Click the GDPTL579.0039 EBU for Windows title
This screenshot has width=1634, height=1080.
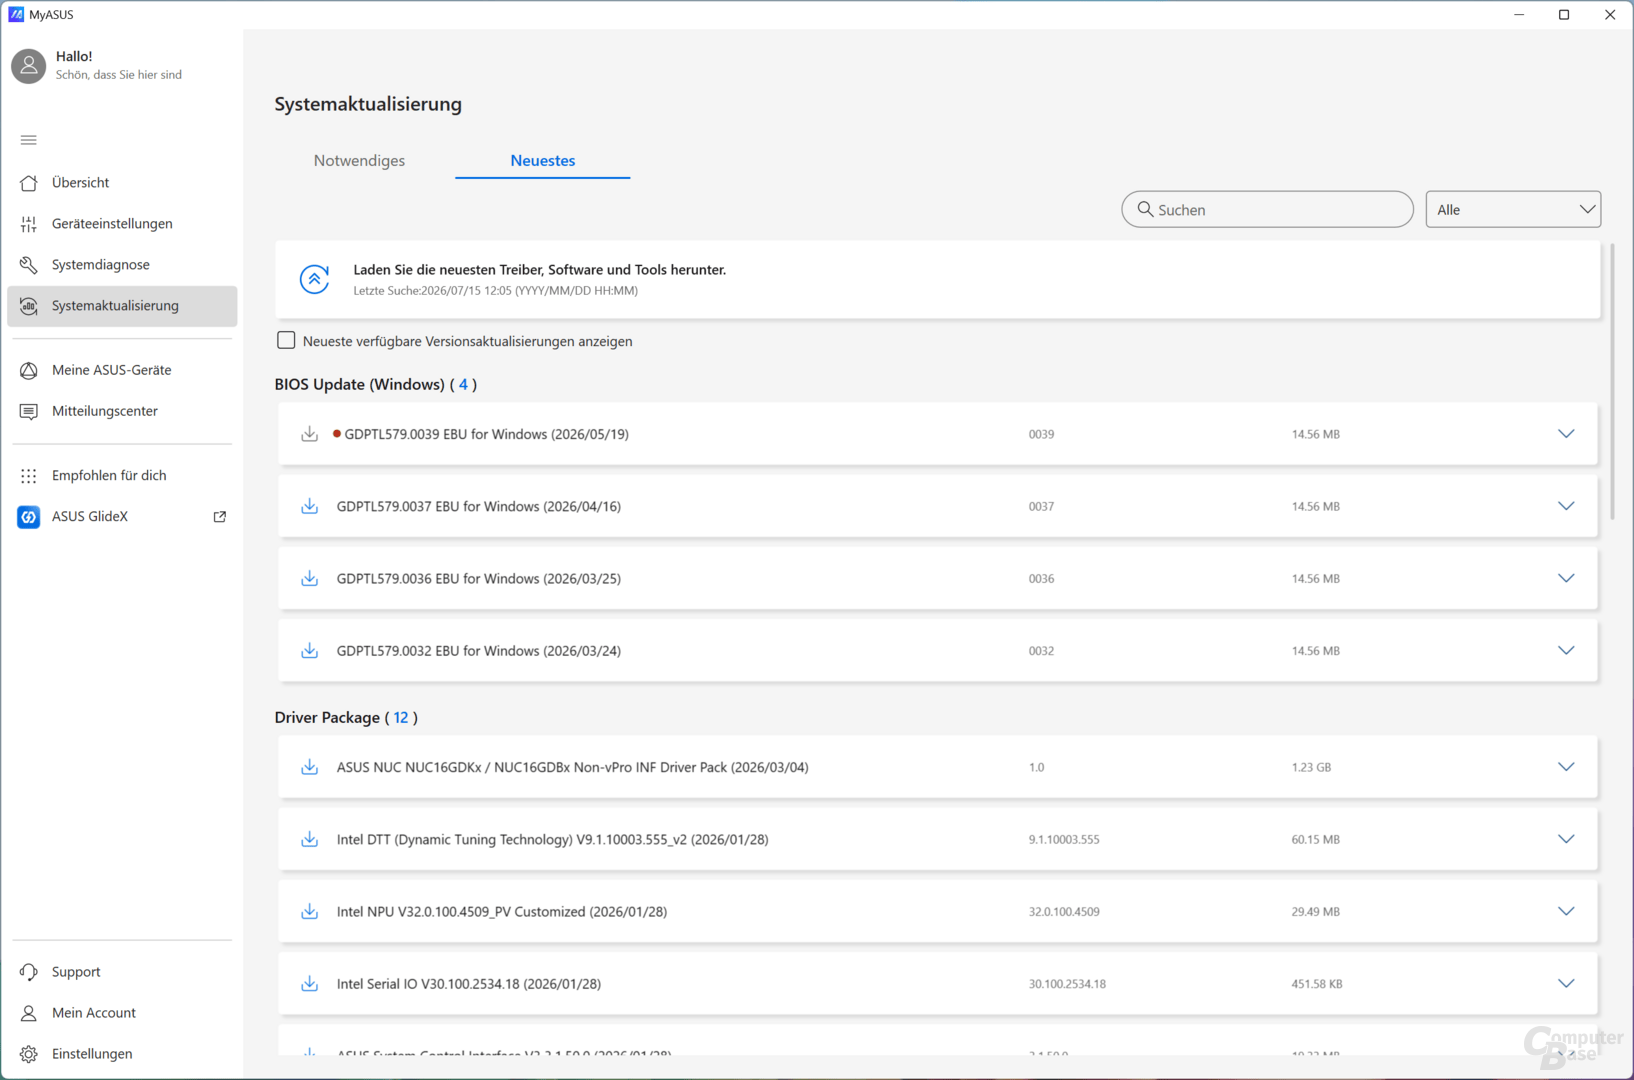[486, 434]
